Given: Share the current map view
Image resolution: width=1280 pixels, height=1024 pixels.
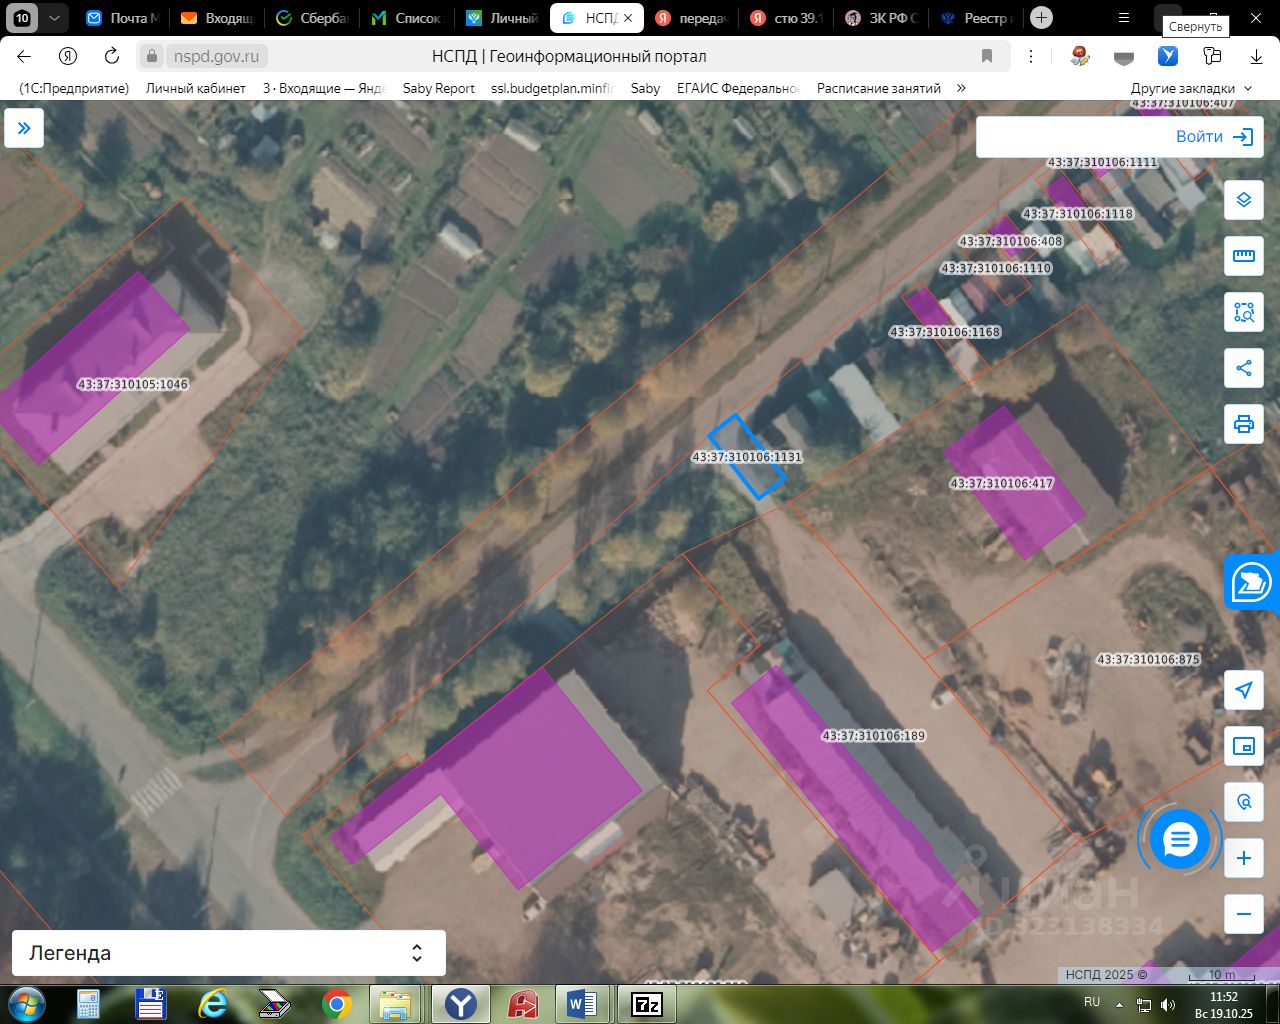Looking at the screenshot, I should 1244,368.
